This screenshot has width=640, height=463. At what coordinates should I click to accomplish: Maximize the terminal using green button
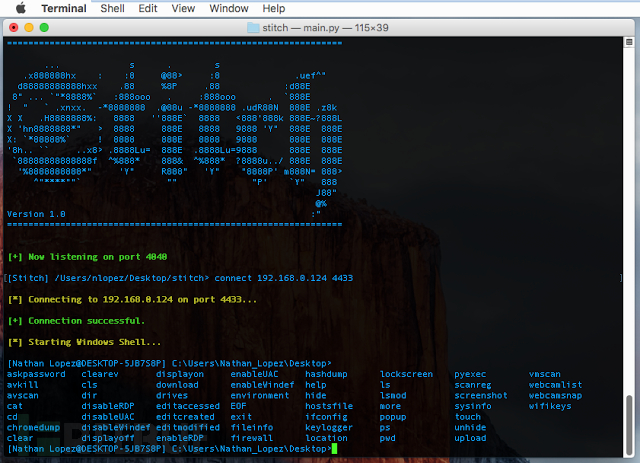[44, 27]
